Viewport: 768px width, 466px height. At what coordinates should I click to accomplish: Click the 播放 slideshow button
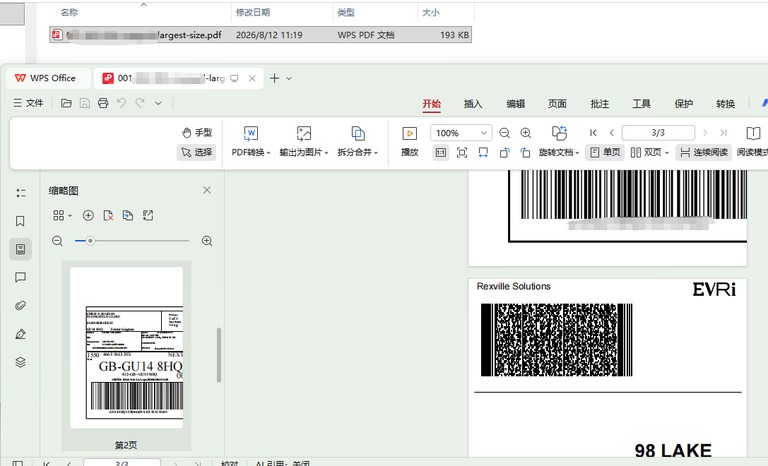coord(409,141)
